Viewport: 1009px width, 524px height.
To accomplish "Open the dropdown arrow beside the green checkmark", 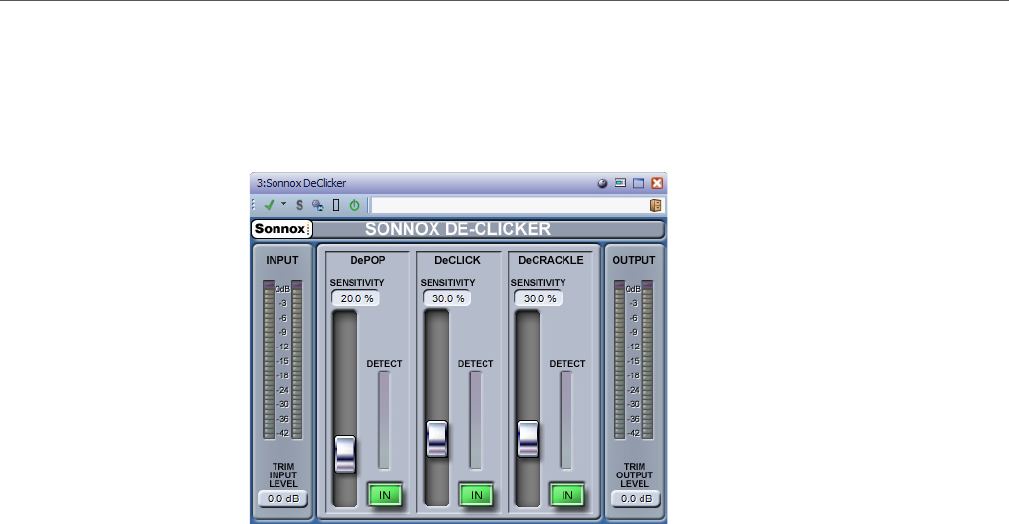I will (283, 204).
